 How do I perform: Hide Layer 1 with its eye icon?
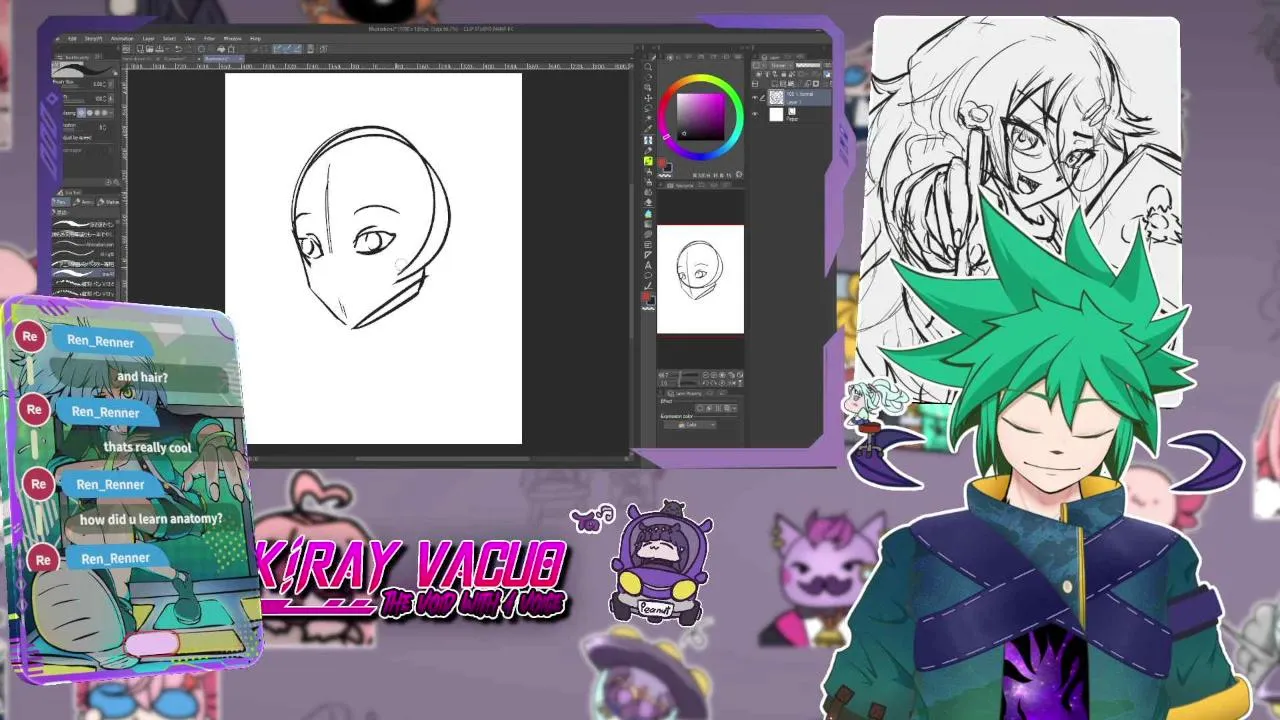point(754,98)
